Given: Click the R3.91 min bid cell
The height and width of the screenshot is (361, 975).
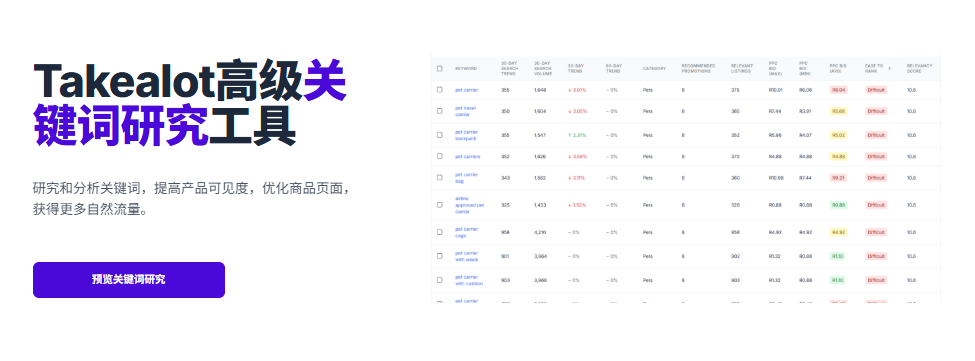Looking at the screenshot, I should [x=806, y=111].
